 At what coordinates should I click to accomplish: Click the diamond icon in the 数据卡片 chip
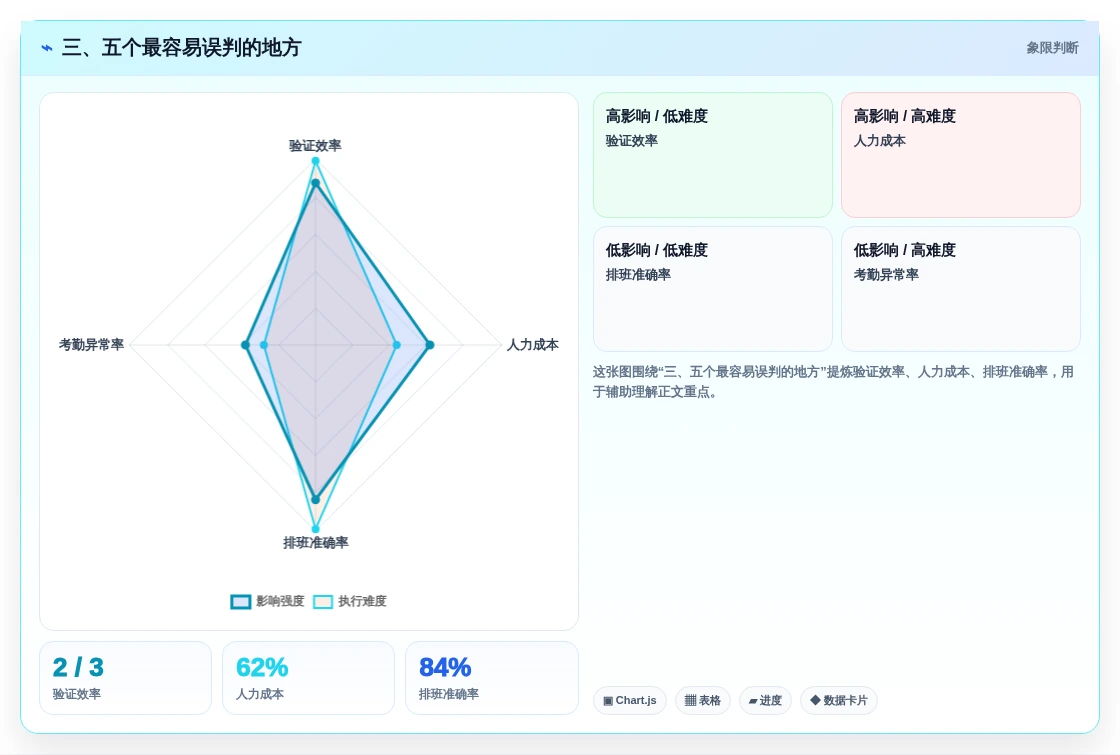pyautogui.click(x=815, y=700)
